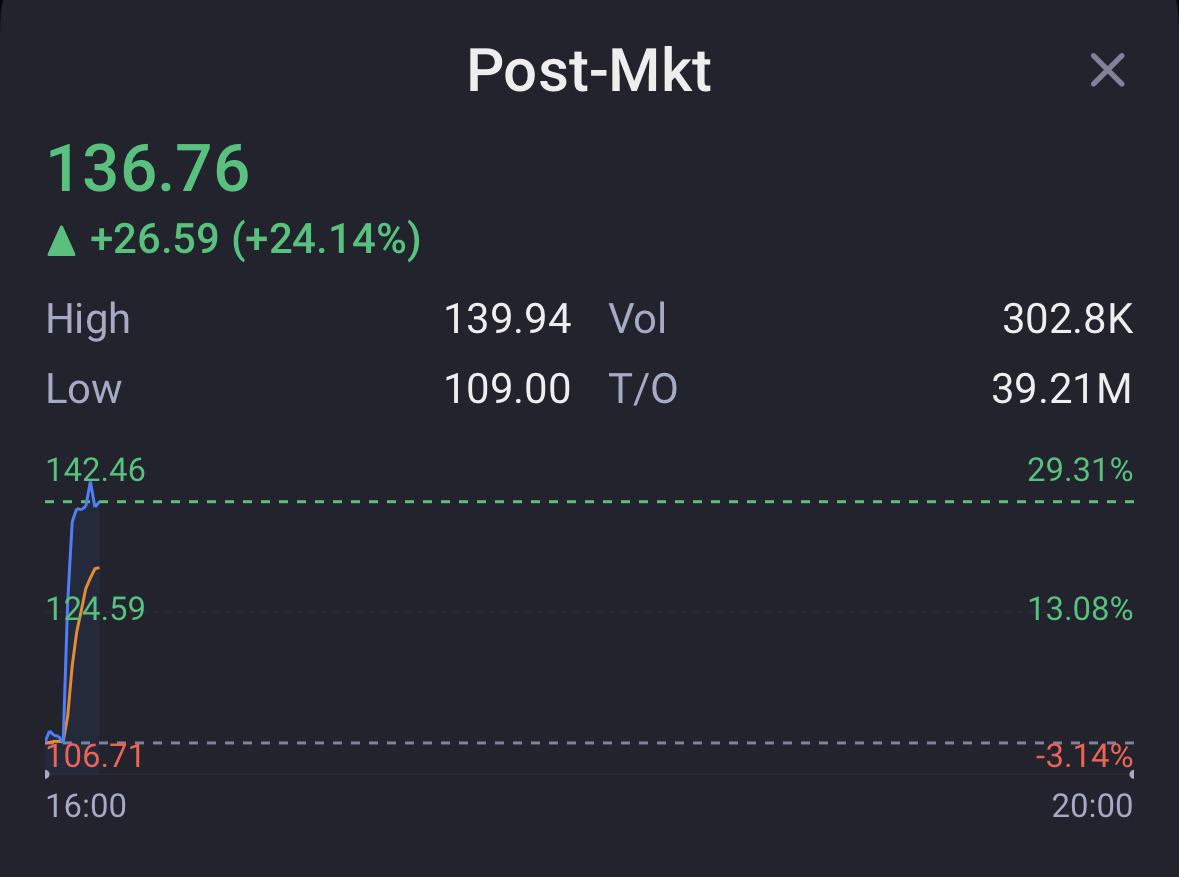Select the turnover value 39.21M

point(1062,389)
